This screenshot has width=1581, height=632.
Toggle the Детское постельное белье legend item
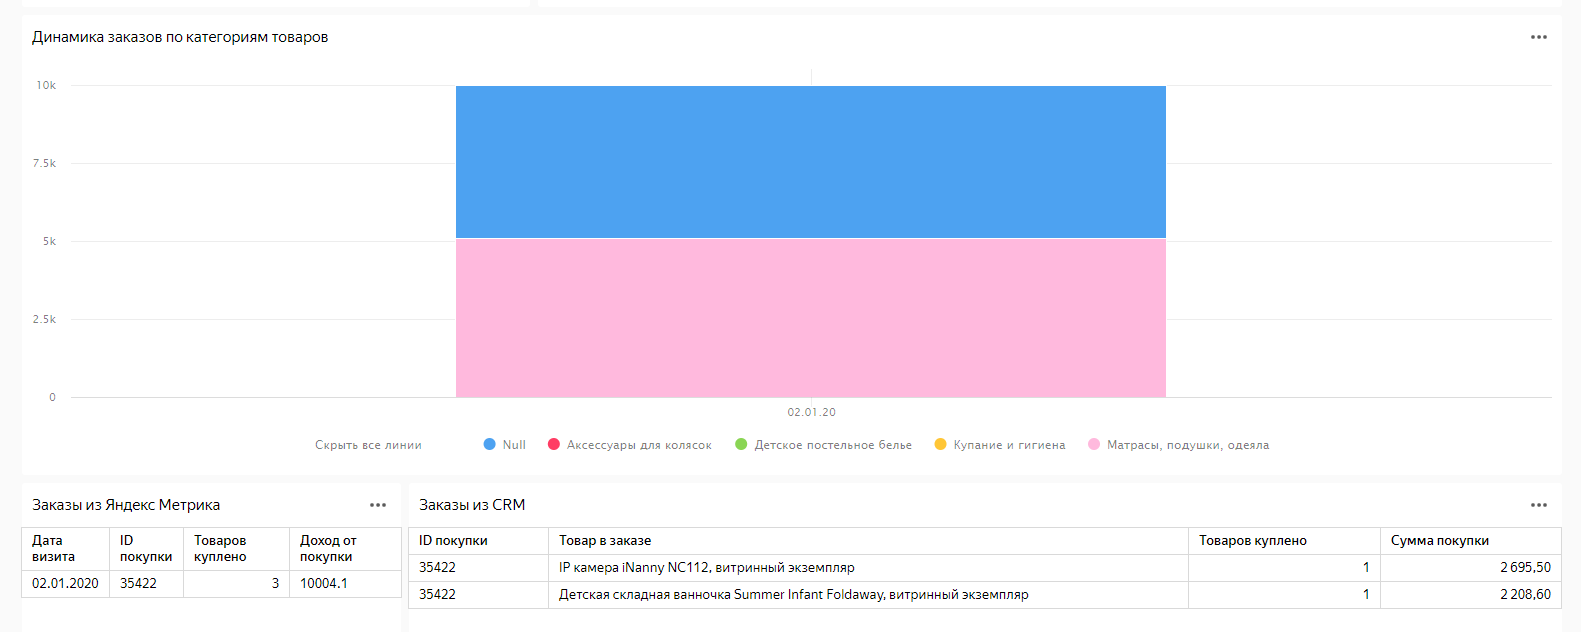point(823,445)
